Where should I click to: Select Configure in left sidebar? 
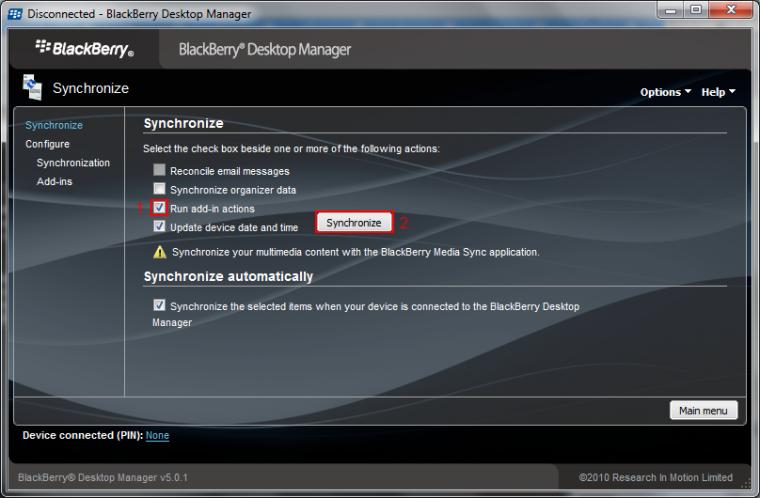[x=48, y=144]
